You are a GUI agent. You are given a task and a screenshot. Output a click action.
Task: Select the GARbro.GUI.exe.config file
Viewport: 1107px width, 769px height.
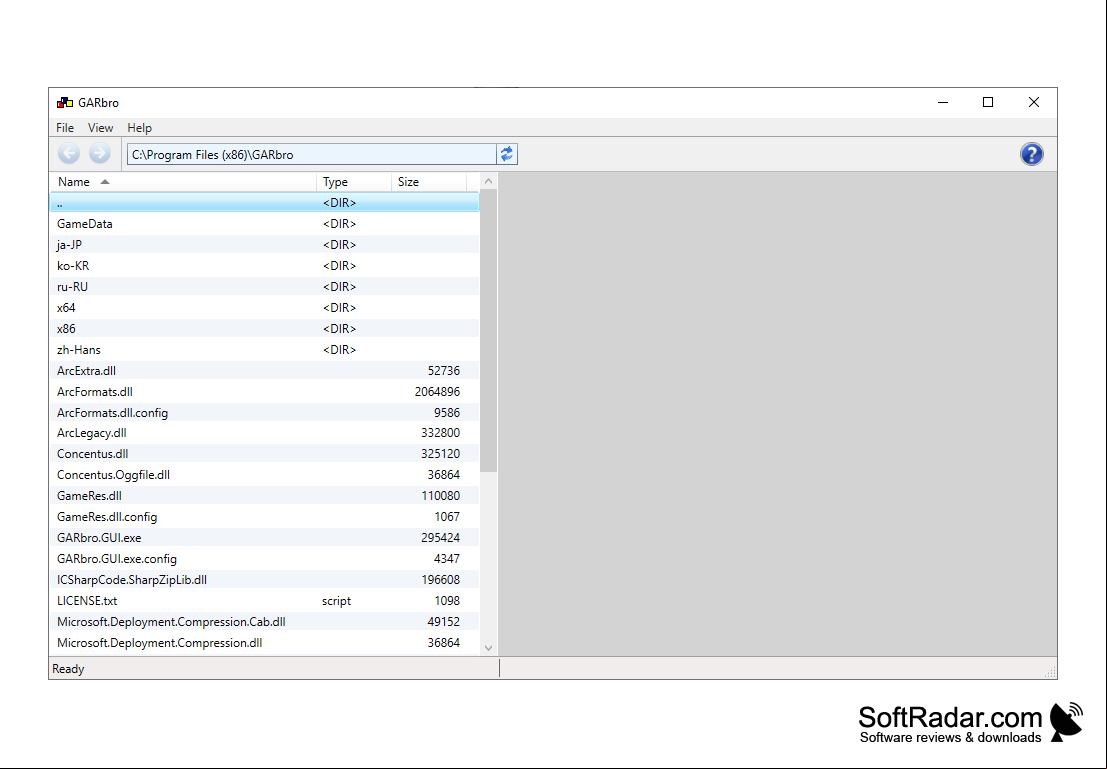click(x=265, y=559)
